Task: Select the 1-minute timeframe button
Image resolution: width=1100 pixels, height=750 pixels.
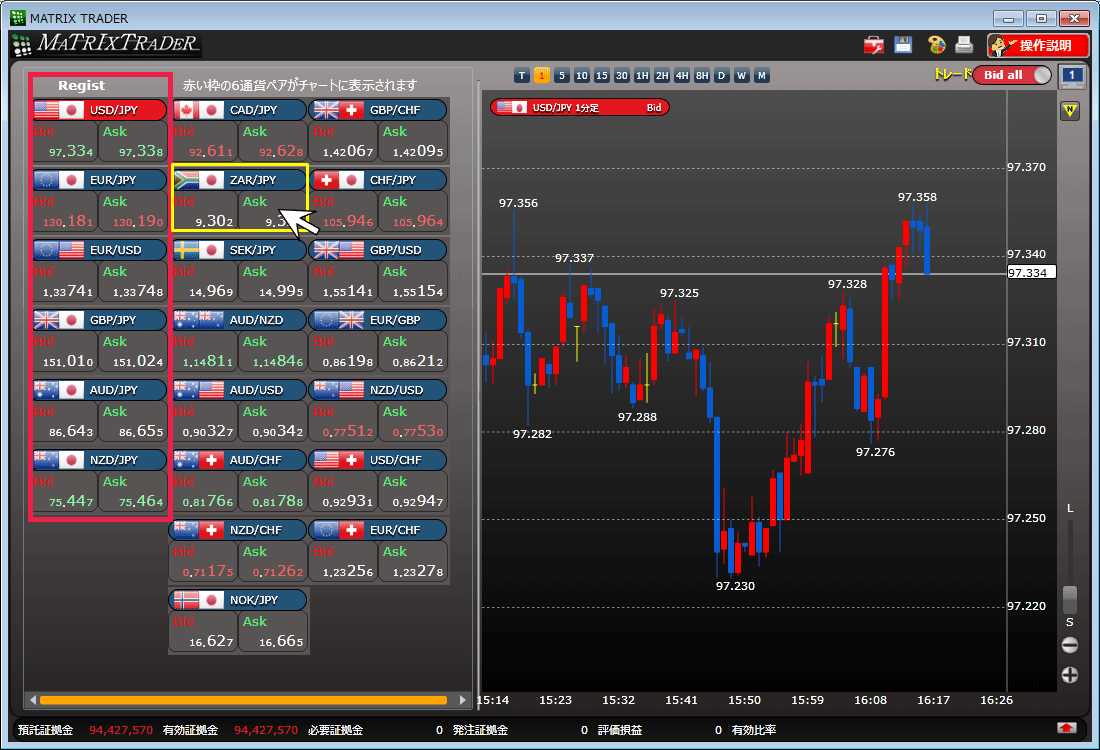Action: click(x=542, y=76)
